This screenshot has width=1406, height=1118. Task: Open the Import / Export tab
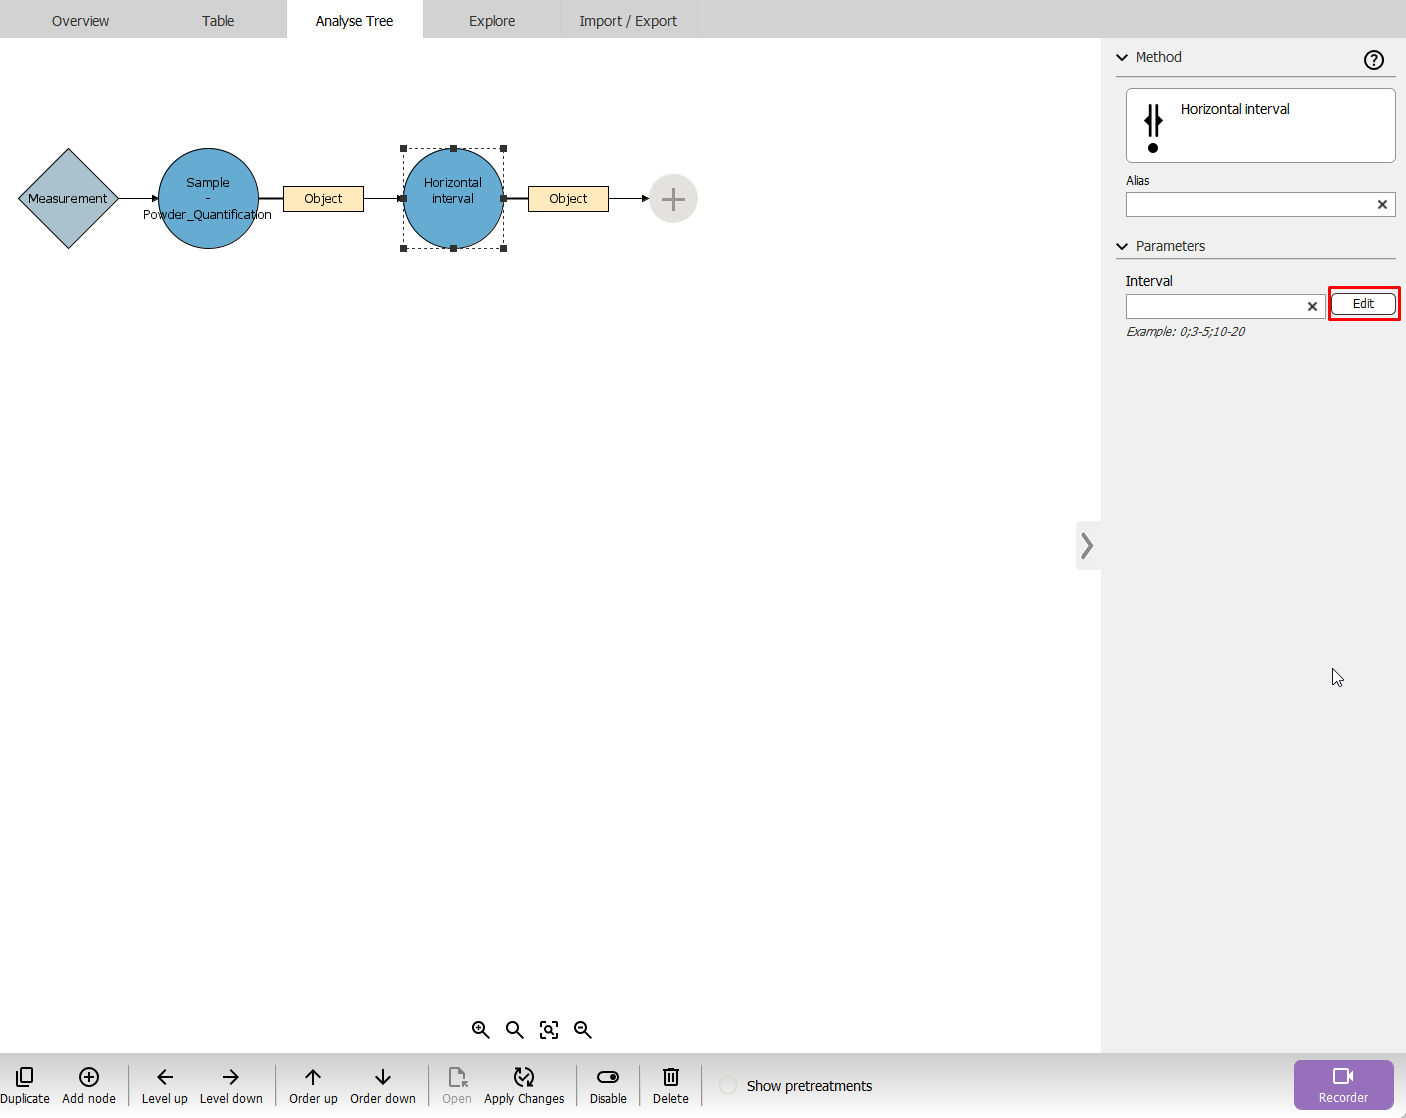coord(628,21)
